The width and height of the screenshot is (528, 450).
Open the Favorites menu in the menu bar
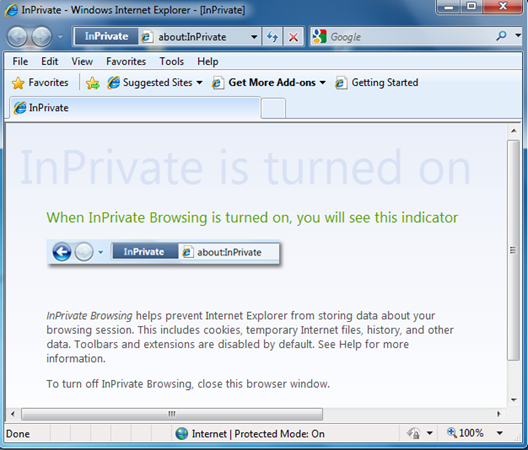click(x=126, y=61)
